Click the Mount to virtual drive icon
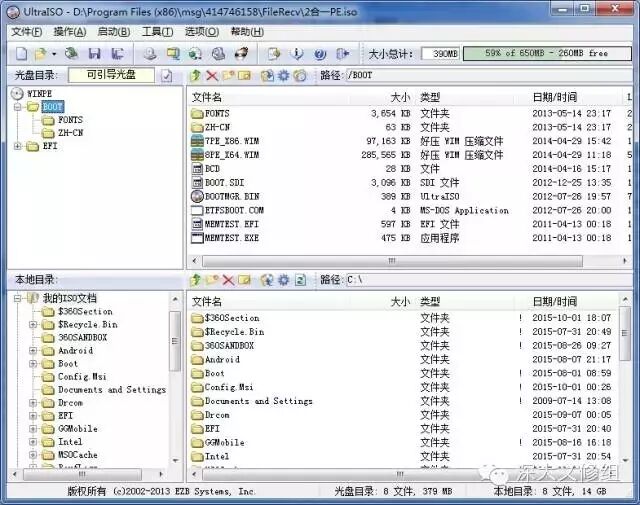Viewport: 640px width, 505px height. 218,53
